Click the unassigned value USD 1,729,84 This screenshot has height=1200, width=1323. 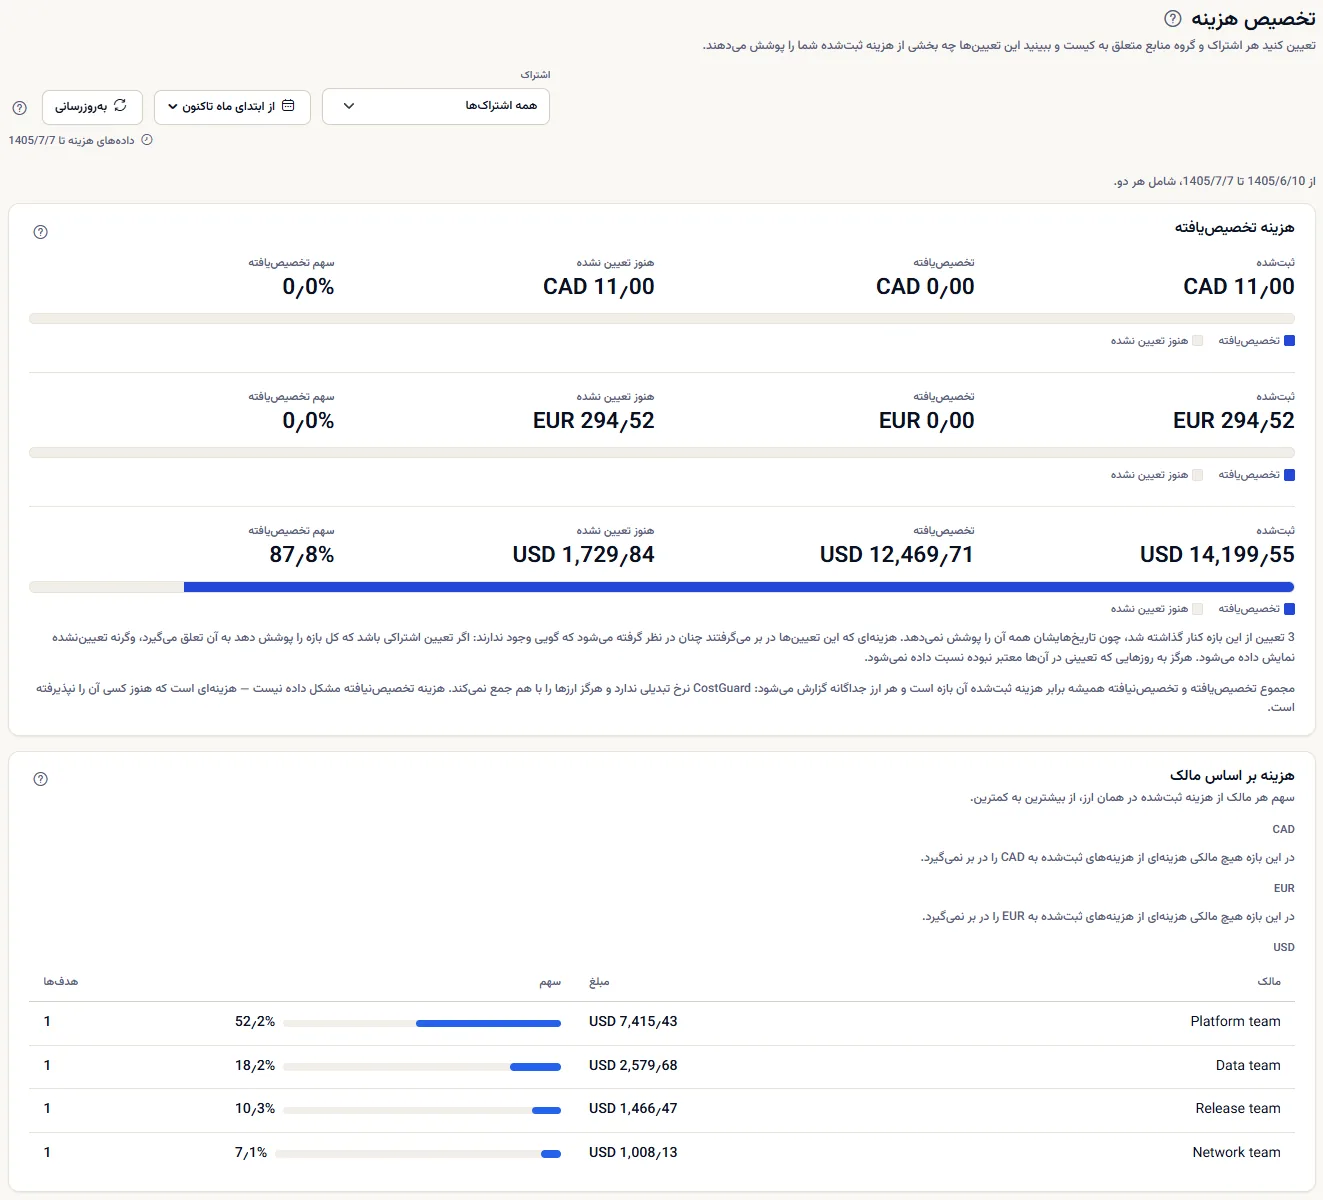click(584, 555)
